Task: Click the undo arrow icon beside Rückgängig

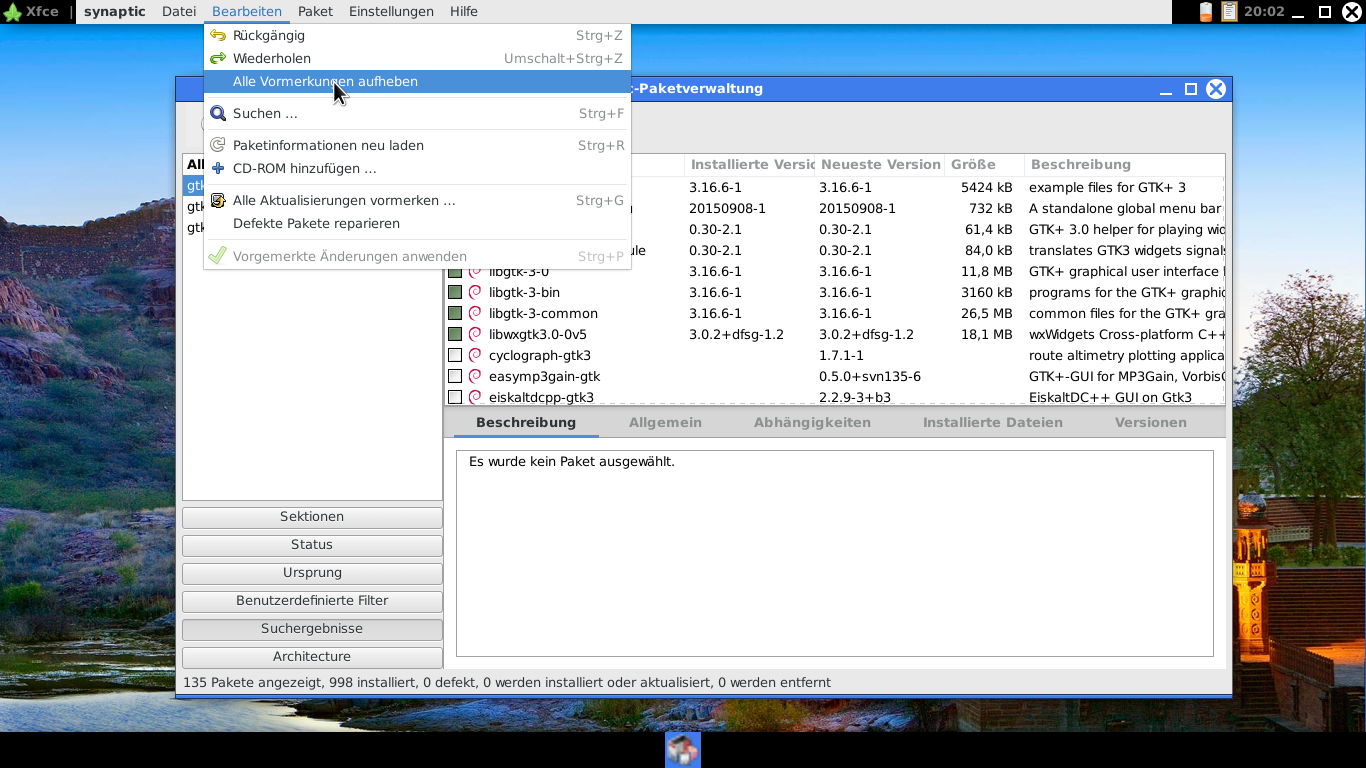Action: pyautogui.click(x=217, y=36)
